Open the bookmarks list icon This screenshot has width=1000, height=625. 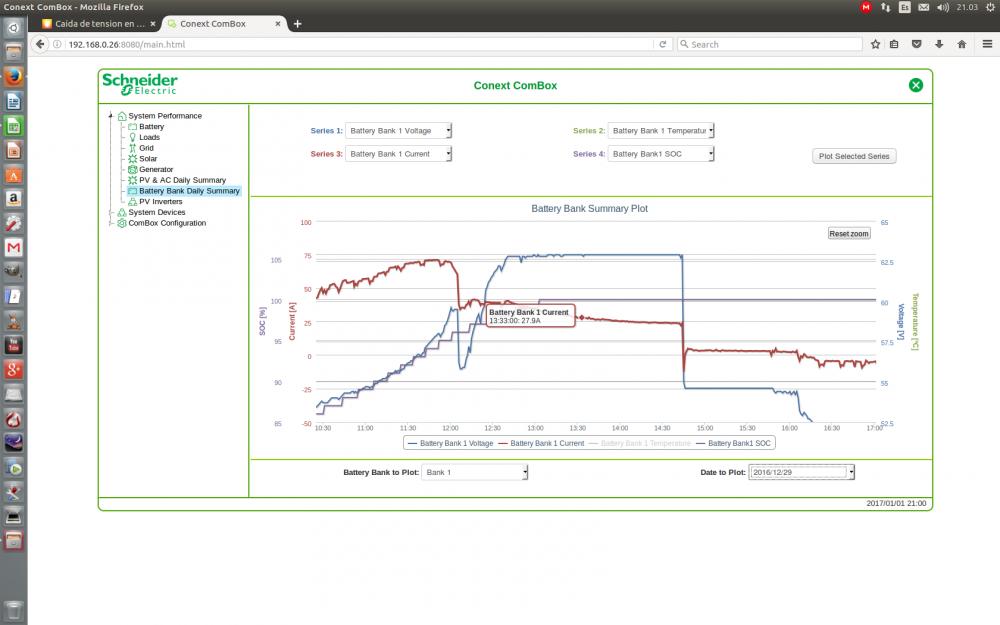pos(894,44)
